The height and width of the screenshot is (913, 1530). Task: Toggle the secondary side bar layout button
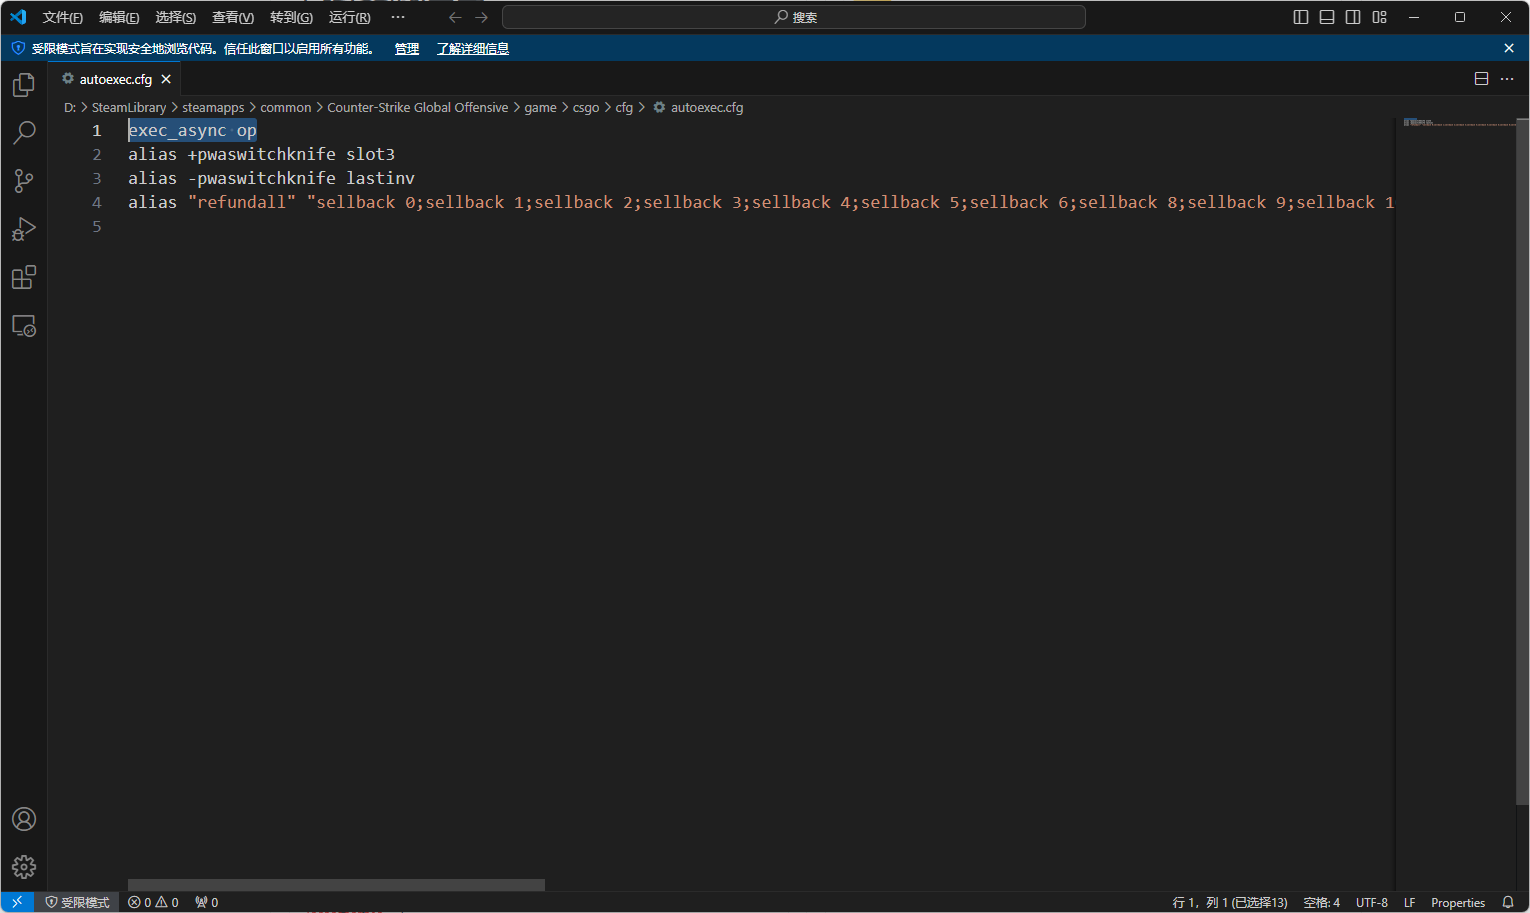tap(1353, 17)
